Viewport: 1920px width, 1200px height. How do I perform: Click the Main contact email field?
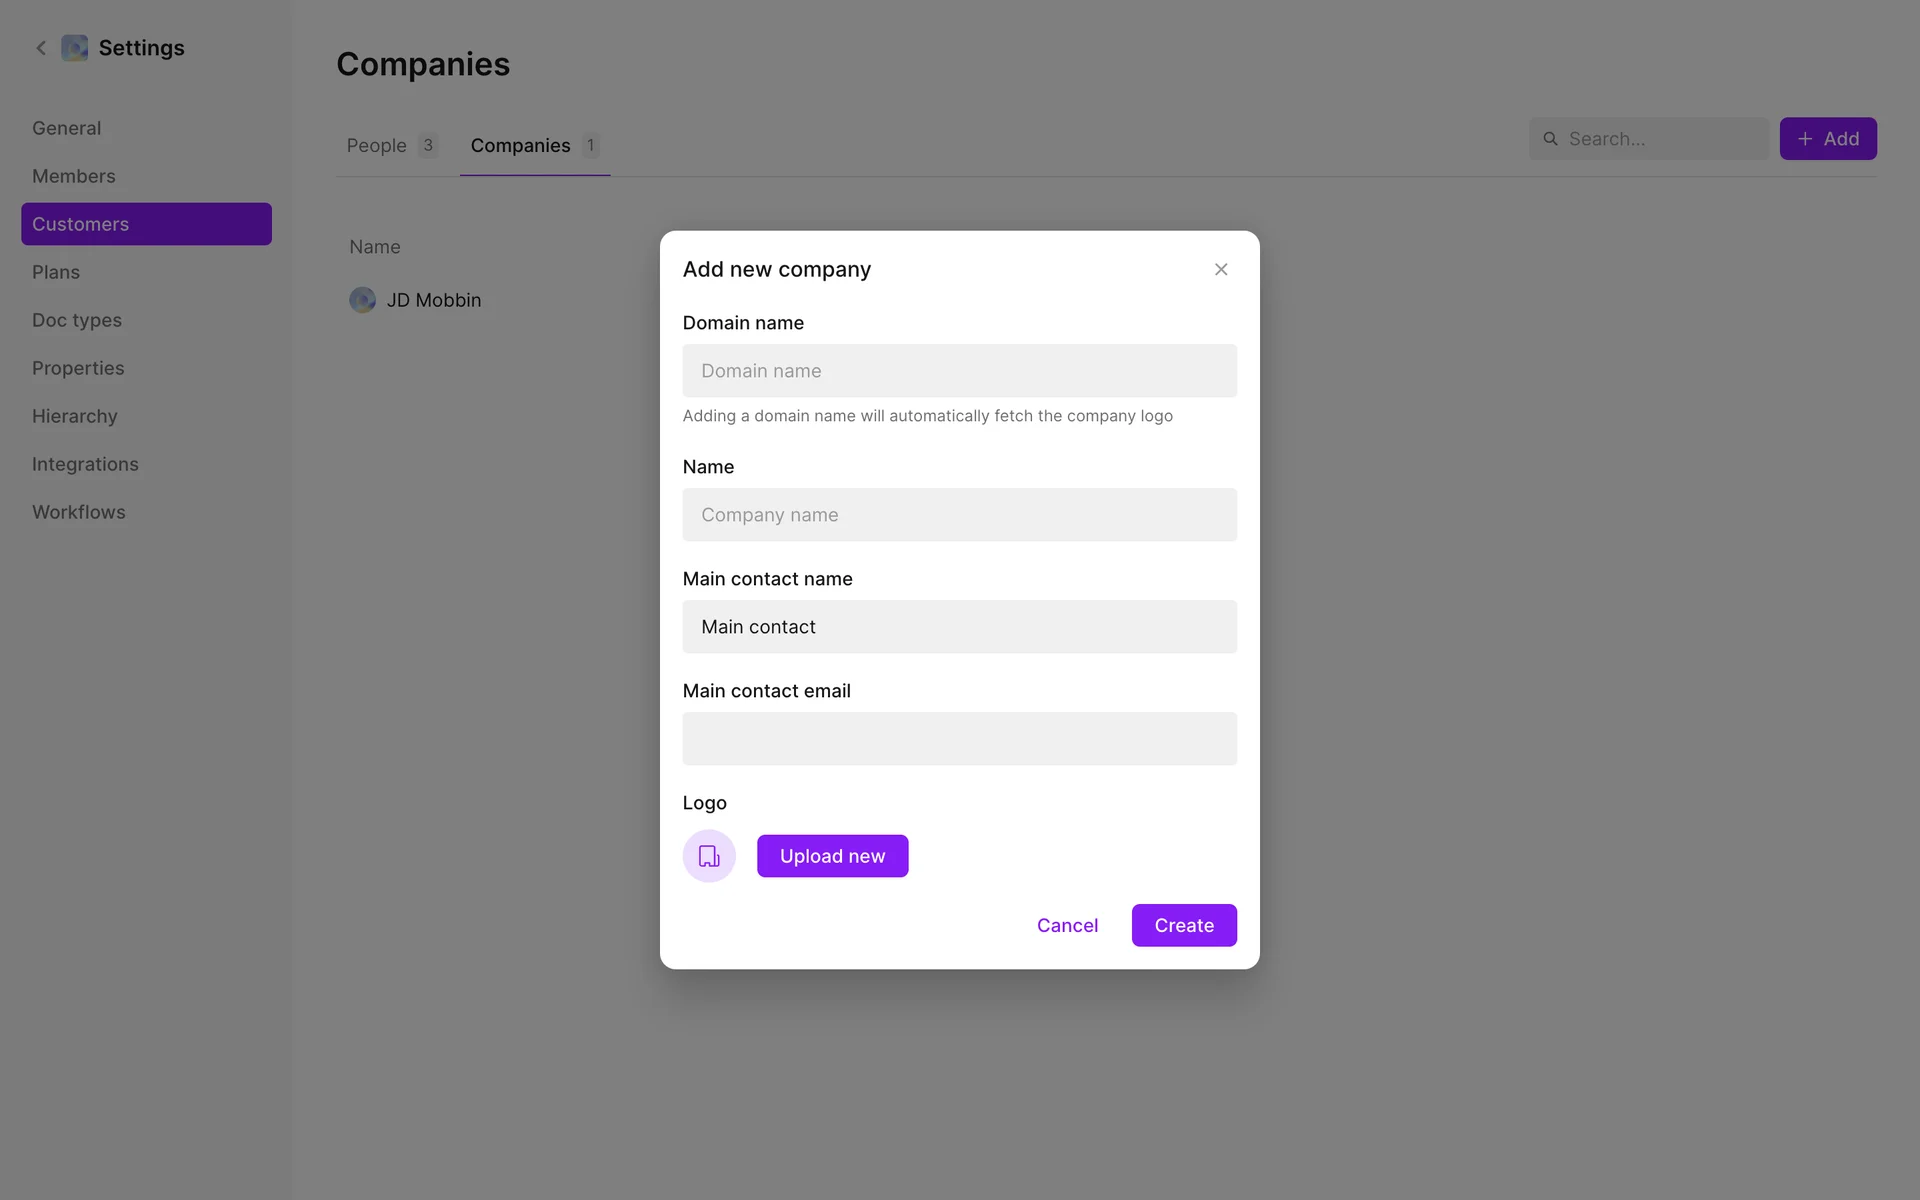coord(959,739)
